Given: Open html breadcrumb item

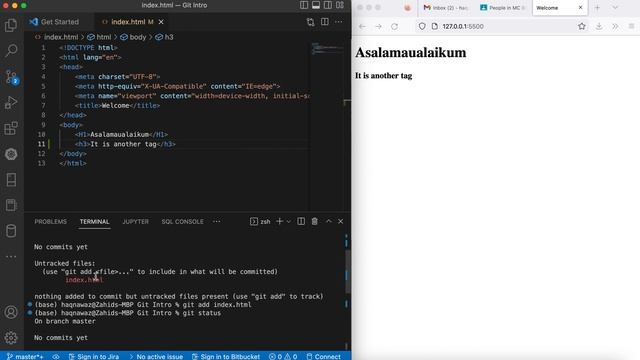Looking at the screenshot, I should [99, 37].
